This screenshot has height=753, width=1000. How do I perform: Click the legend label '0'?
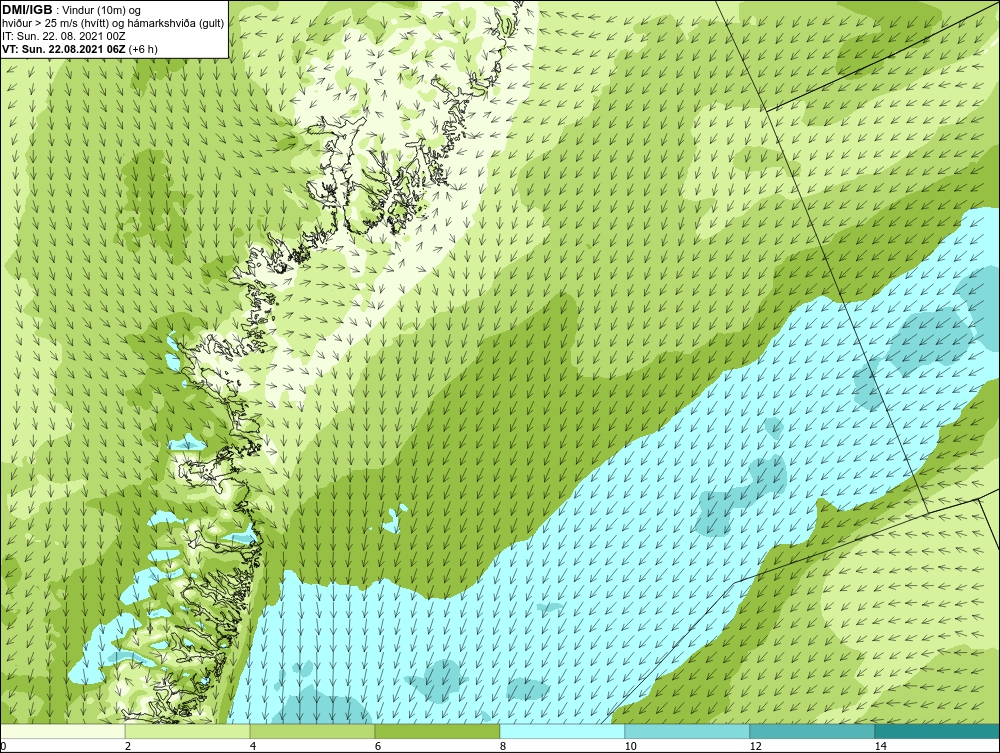tap(3, 746)
